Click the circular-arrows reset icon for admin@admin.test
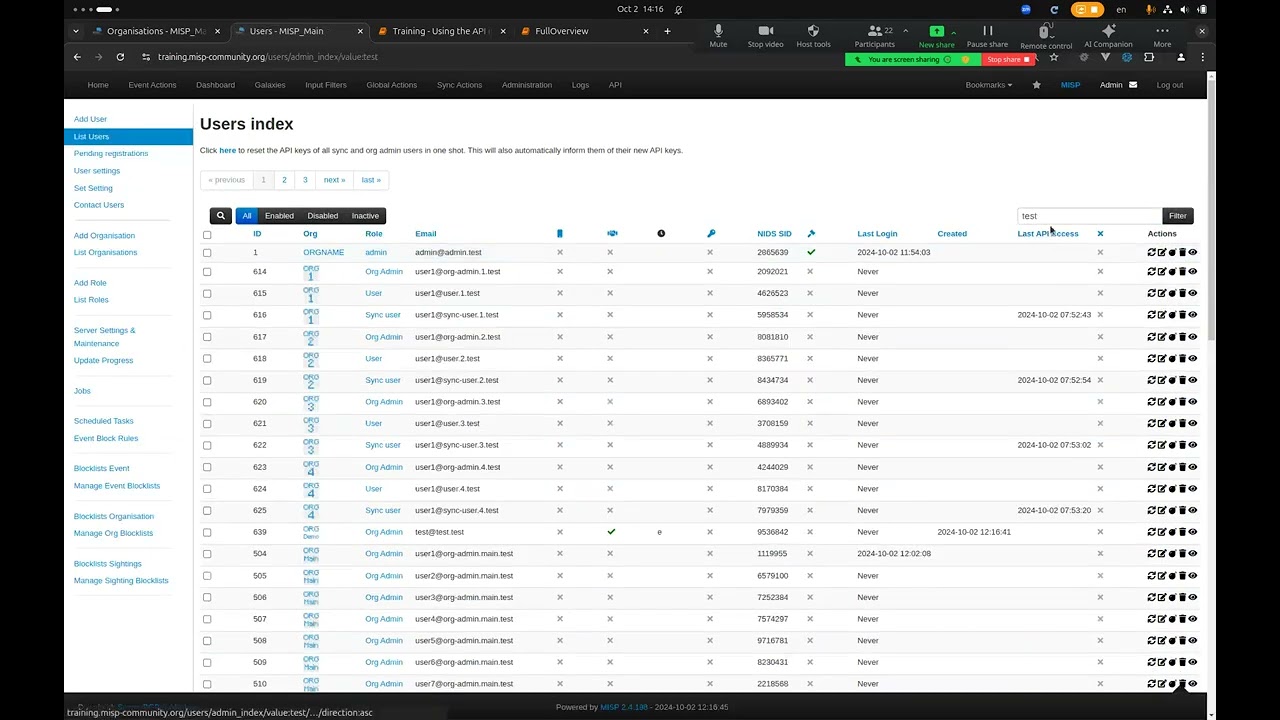This screenshot has width=1280, height=720. pyautogui.click(x=1152, y=253)
